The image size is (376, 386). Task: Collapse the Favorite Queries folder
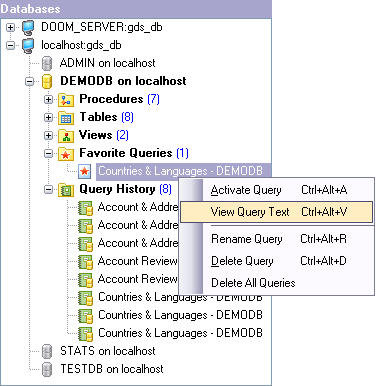[49, 153]
